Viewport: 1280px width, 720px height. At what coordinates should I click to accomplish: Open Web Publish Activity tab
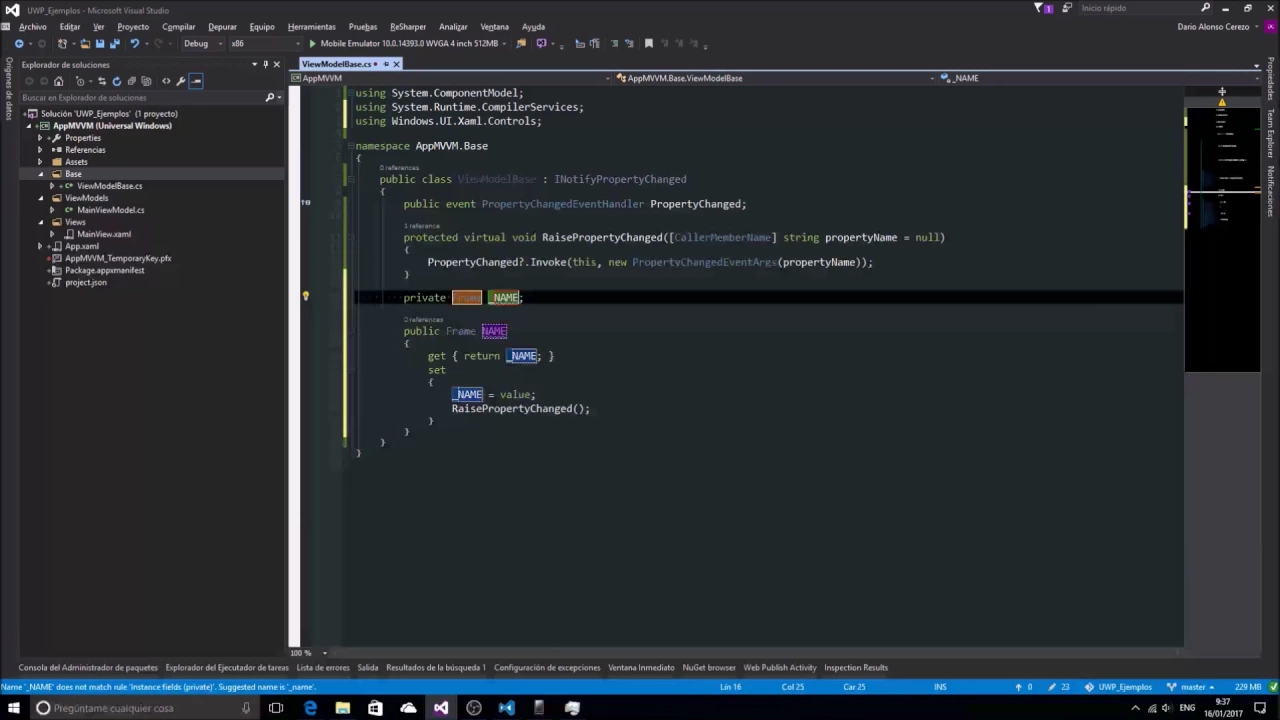[780, 668]
